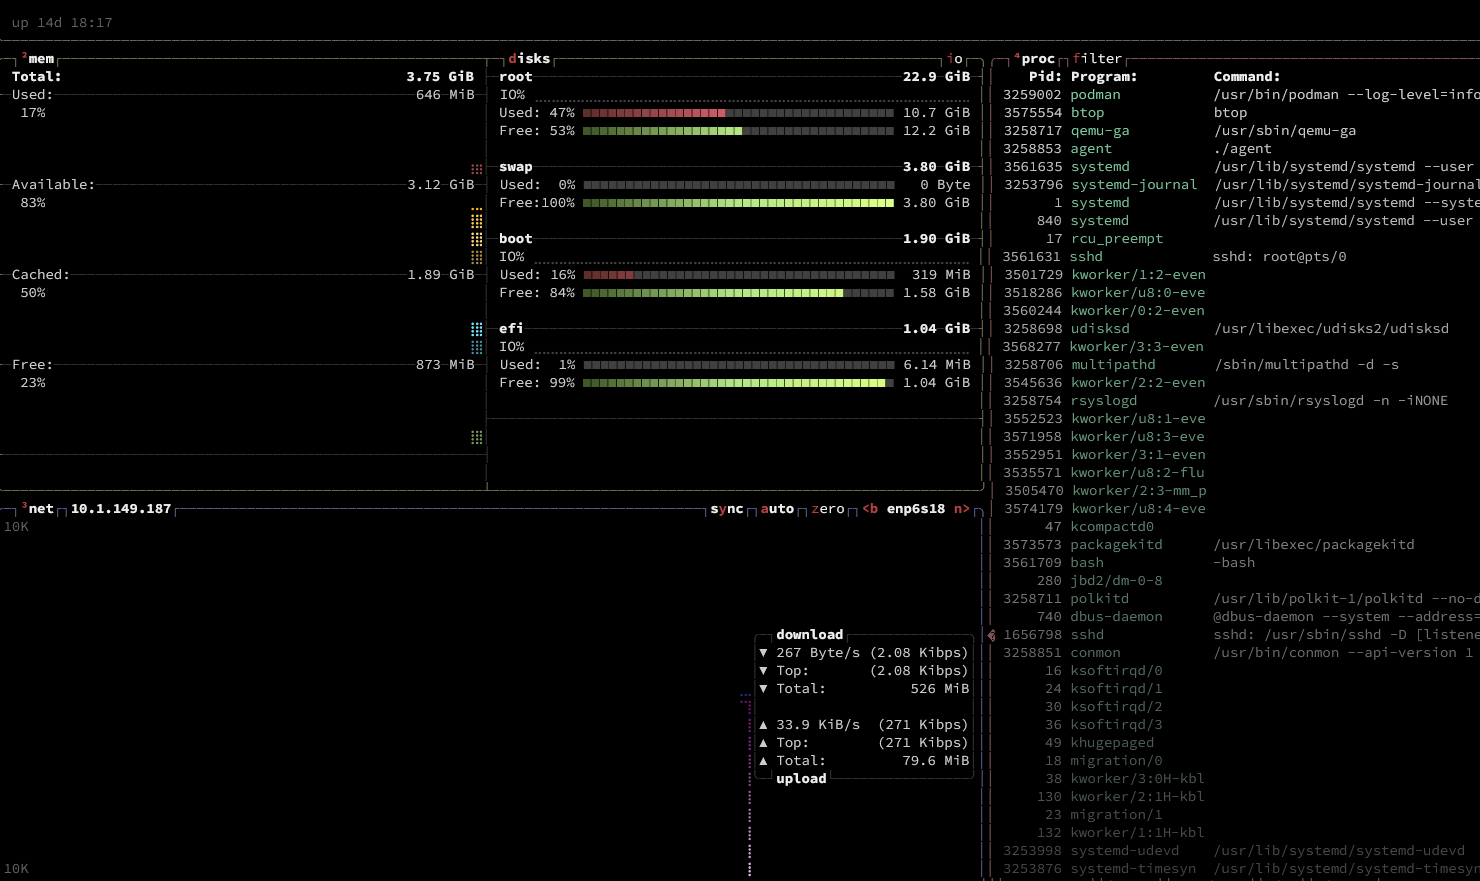Viewport: 1480px width, 881px height.
Task: Select the rsyslogd process row
Action: 1240,401
